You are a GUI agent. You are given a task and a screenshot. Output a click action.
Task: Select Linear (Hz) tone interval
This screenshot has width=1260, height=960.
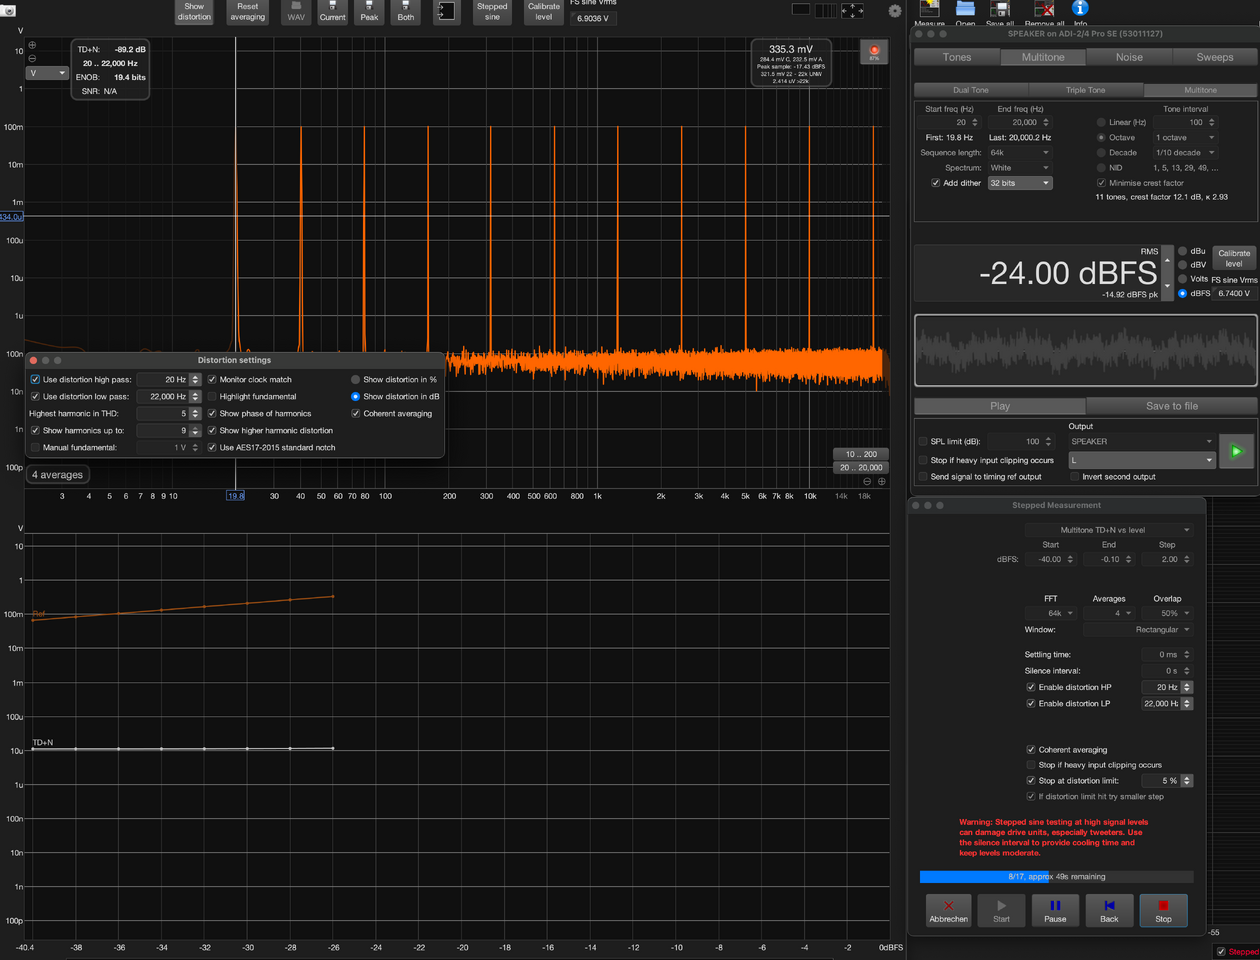(x=1101, y=122)
